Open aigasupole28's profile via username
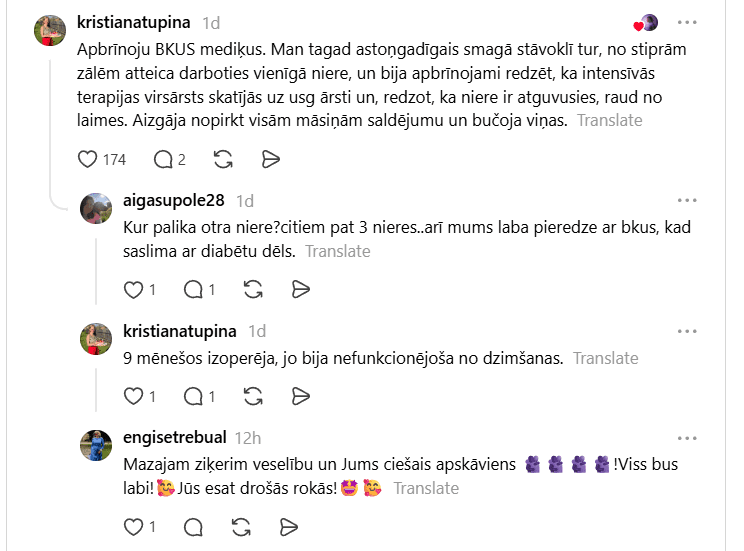The height and width of the screenshot is (551, 744). coord(174,200)
